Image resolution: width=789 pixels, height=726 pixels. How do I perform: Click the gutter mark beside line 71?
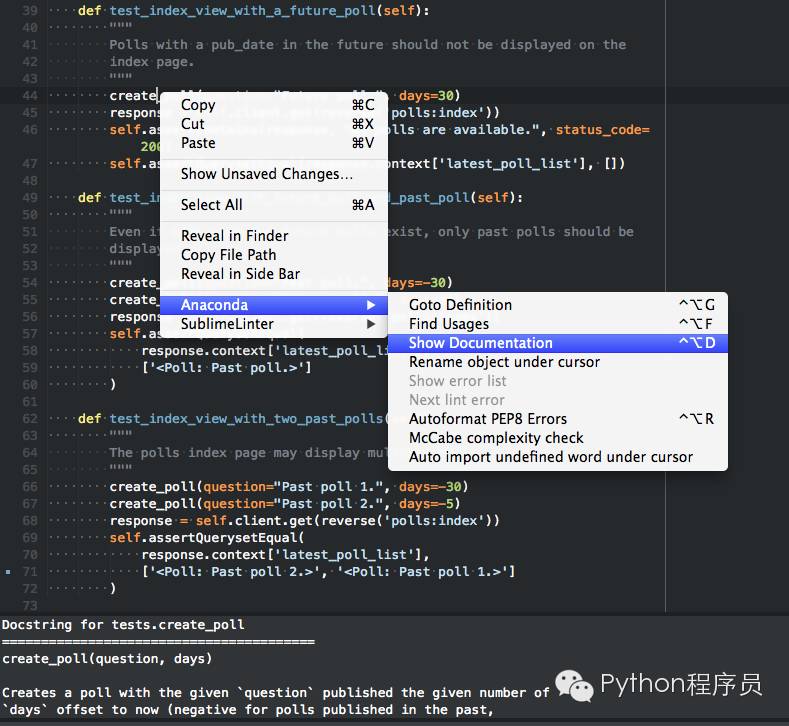click(8, 572)
